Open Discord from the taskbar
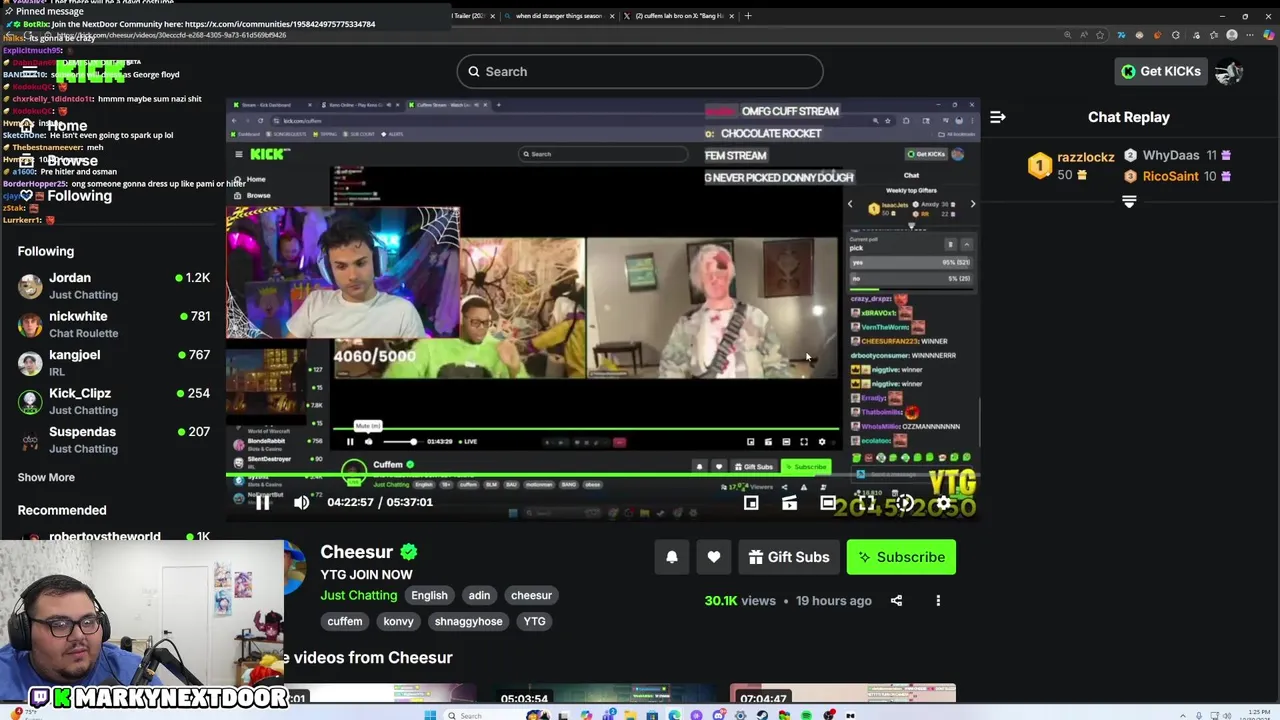This screenshot has width=1280, height=720. click(718, 715)
